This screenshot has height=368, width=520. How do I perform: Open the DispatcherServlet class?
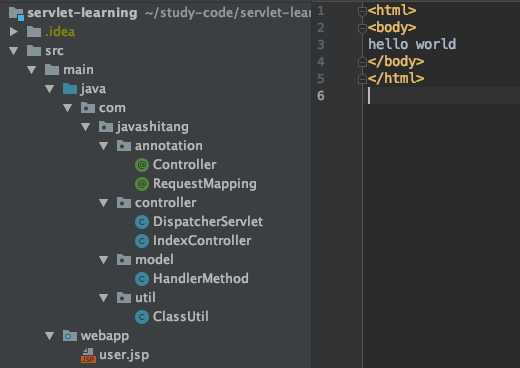click(208, 222)
